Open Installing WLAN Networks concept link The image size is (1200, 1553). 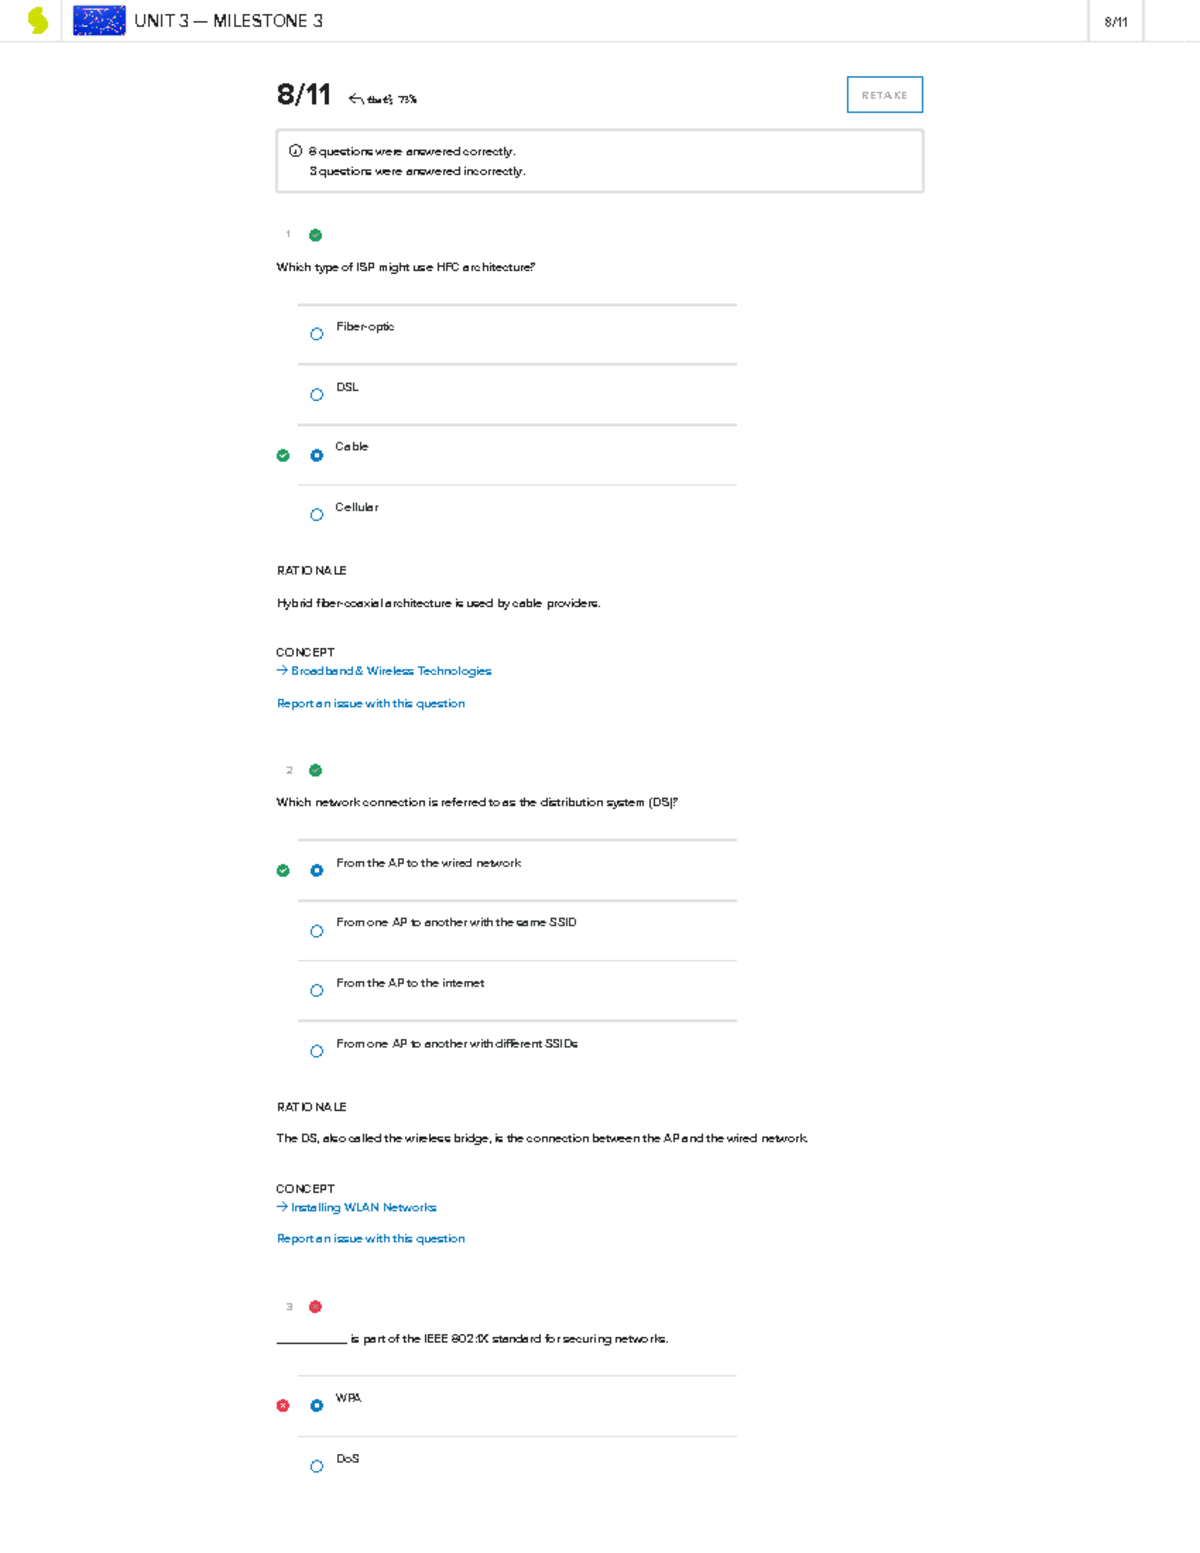(x=363, y=1207)
